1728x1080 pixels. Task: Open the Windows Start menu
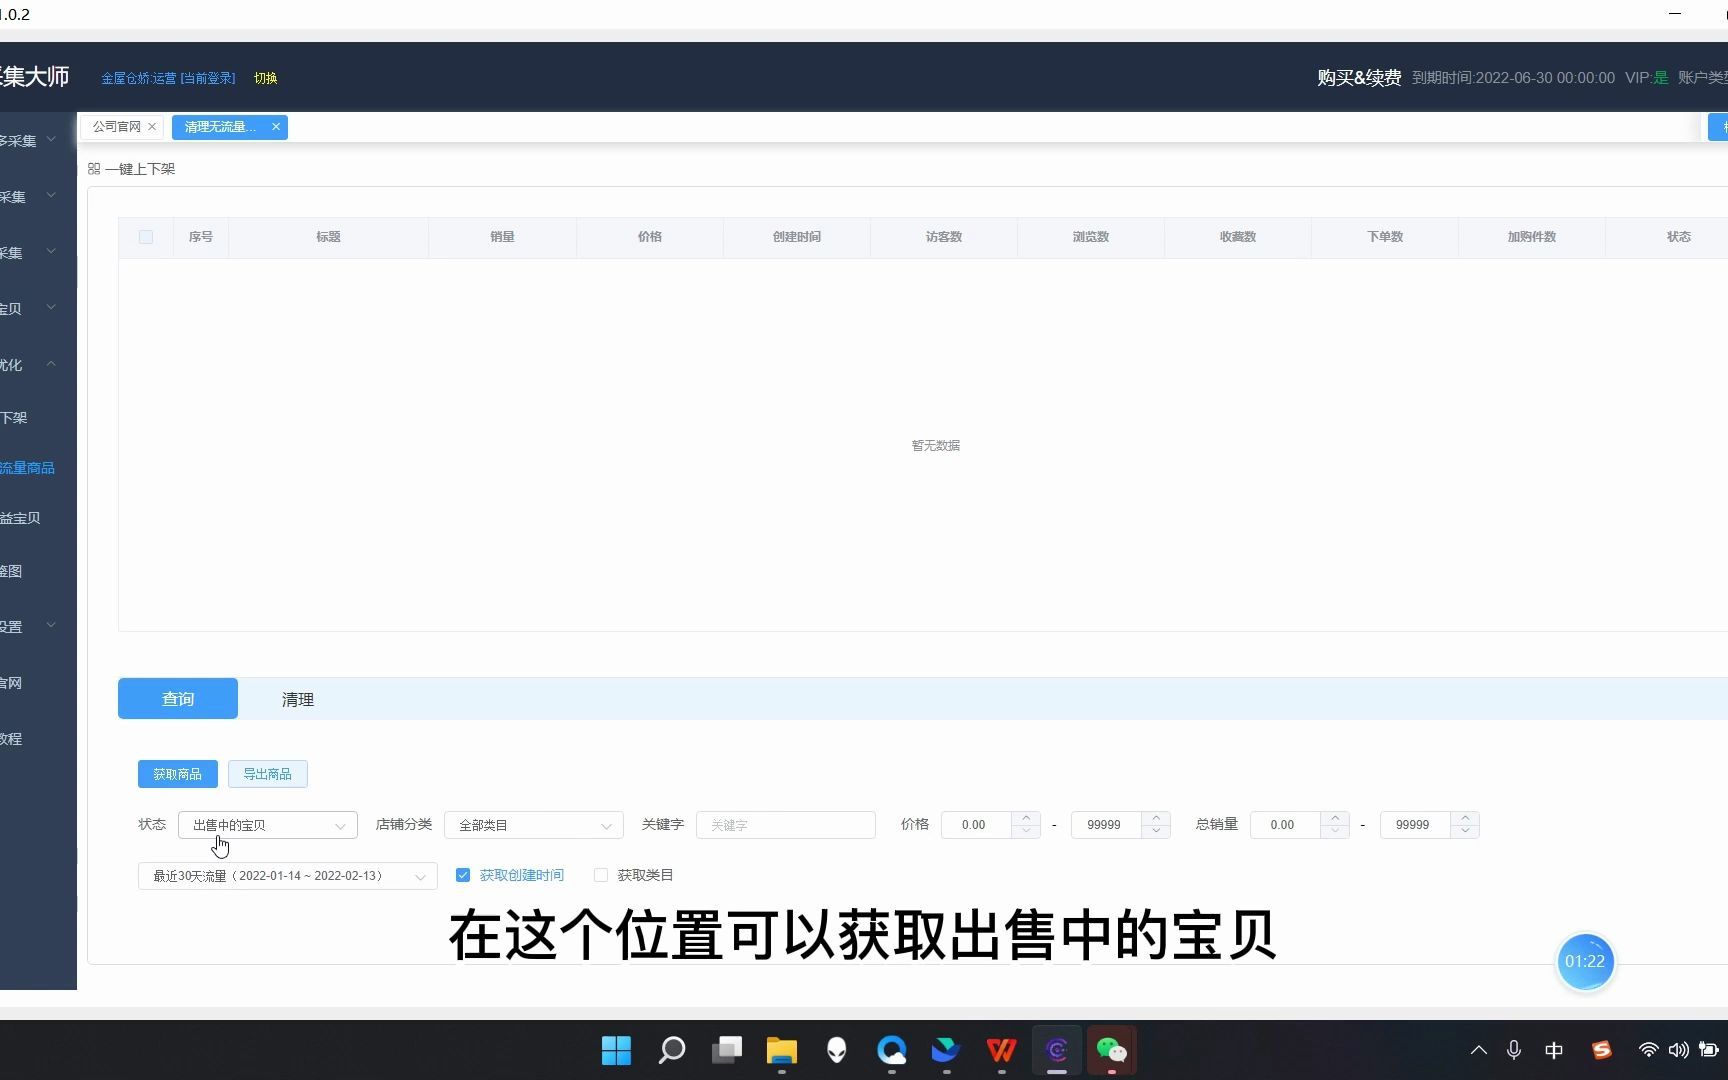617,1050
